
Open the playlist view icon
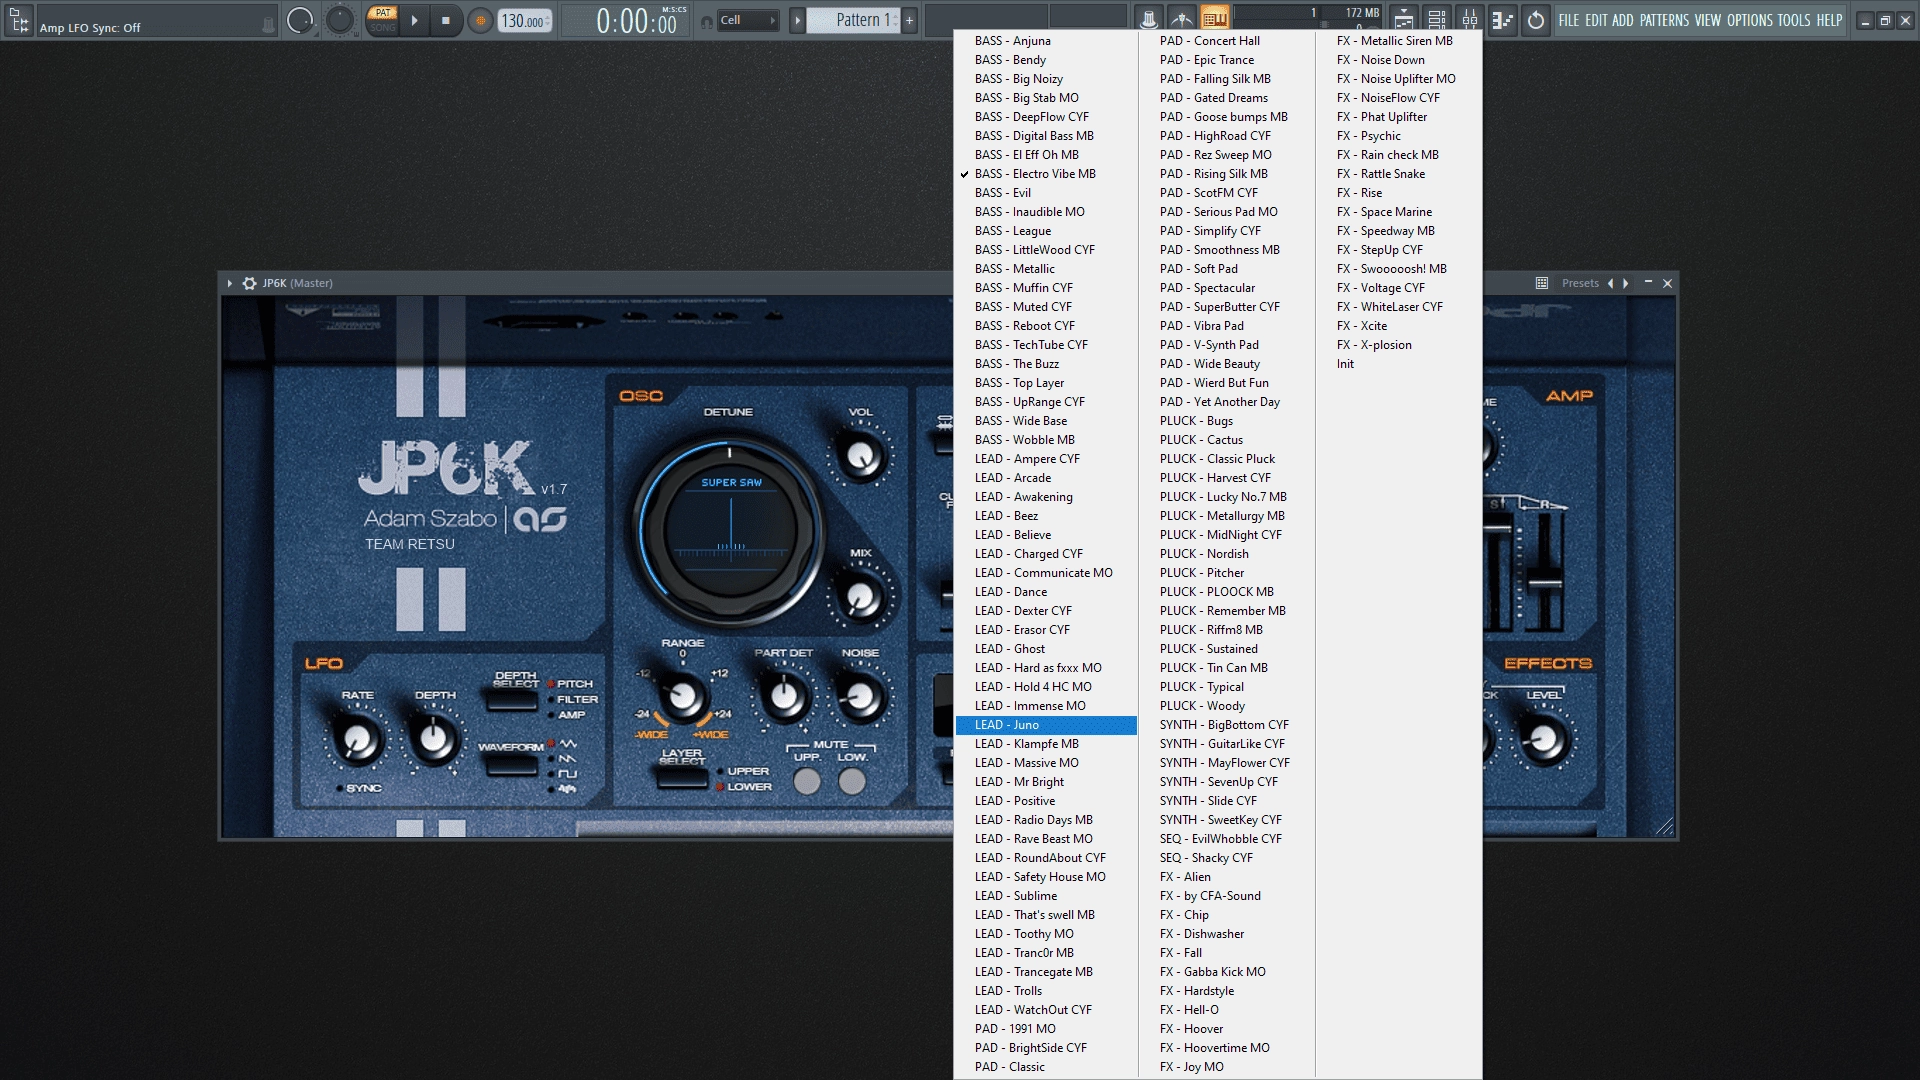(x=1404, y=19)
